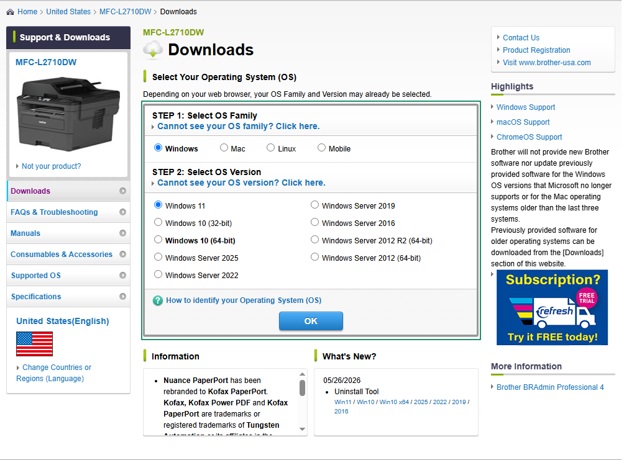Image resolution: width=624 pixels, height=460 pixels.
Task: Open 'How to identify your Operating System' link
Action: click(244, 300)
